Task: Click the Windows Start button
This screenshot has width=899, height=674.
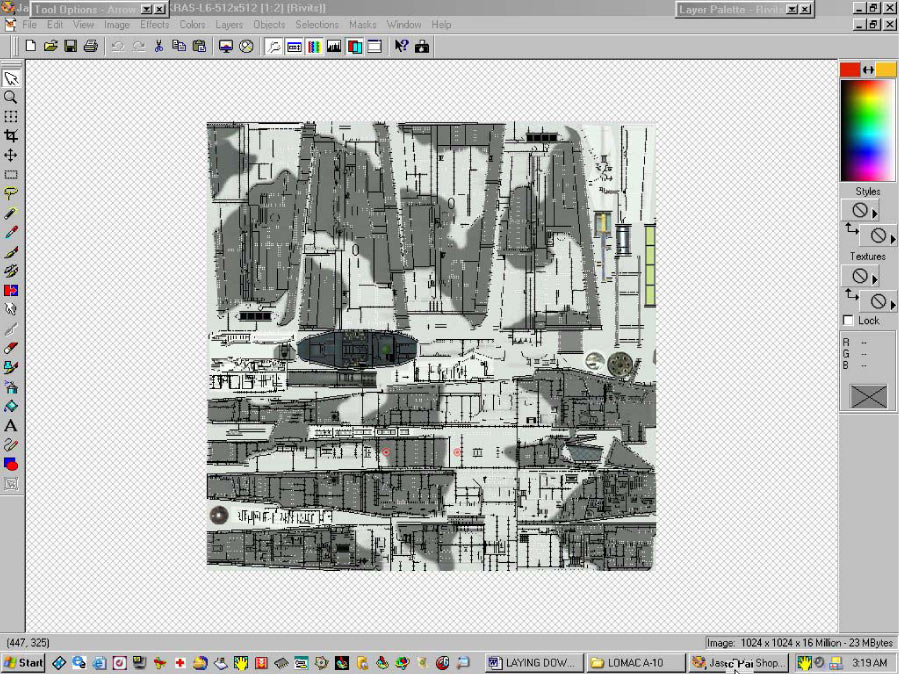Action: pos(24,663)
